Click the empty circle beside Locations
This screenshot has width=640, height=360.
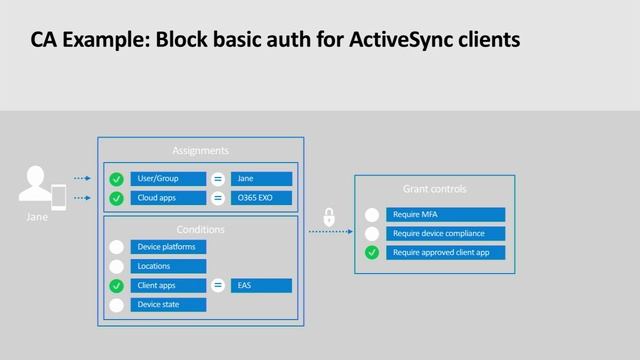point(116,267)
